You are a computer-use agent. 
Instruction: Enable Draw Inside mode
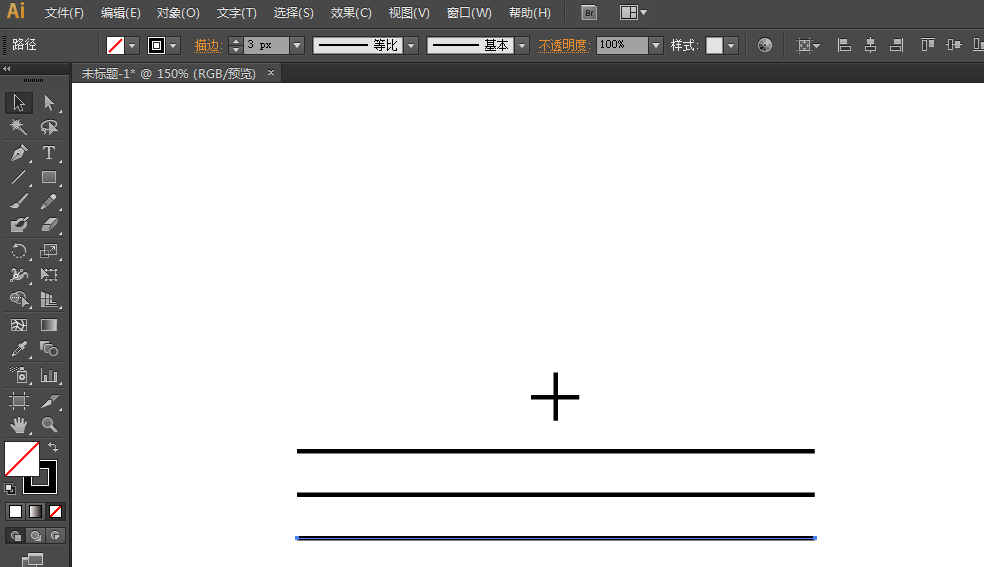click(55, 536)
